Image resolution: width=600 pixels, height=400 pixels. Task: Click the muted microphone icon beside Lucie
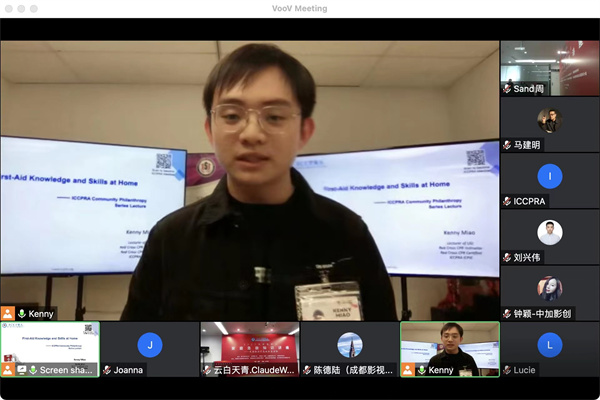pos(507,370)
